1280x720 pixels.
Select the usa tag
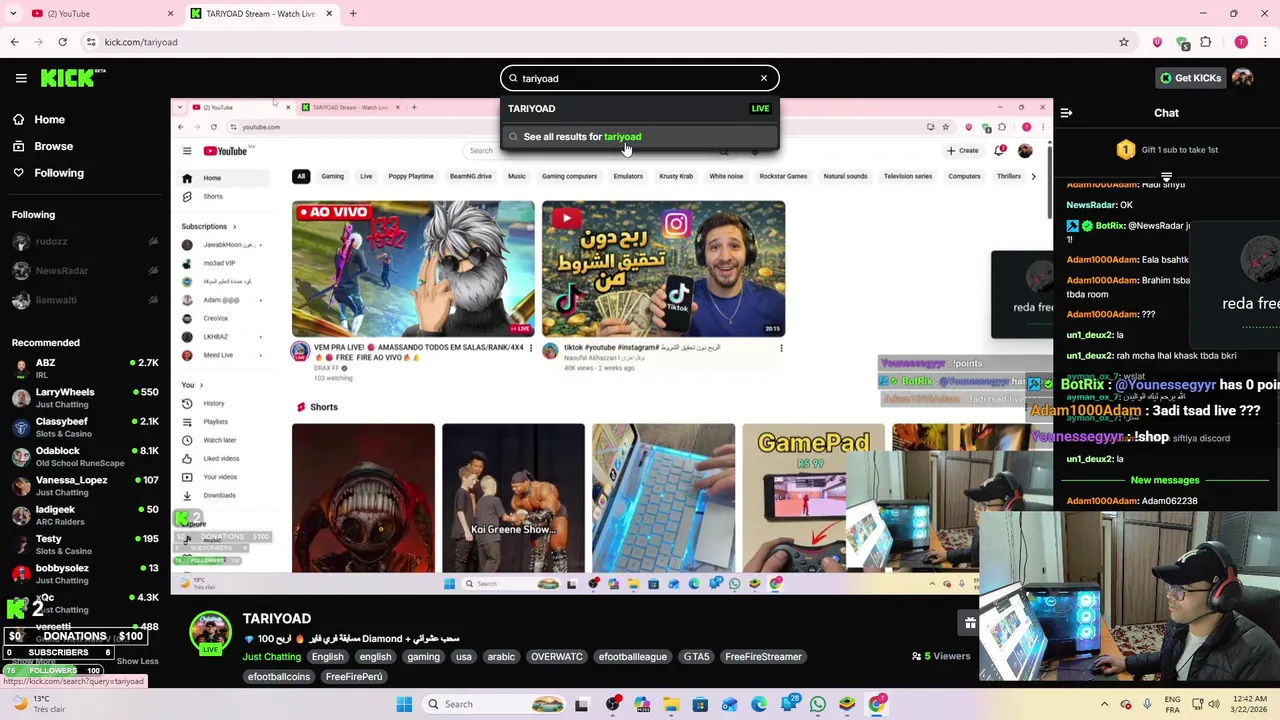[463, 657]
